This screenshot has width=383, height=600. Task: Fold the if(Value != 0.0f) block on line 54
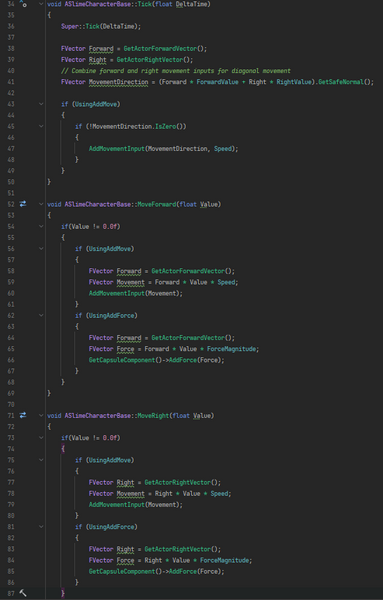41,227
